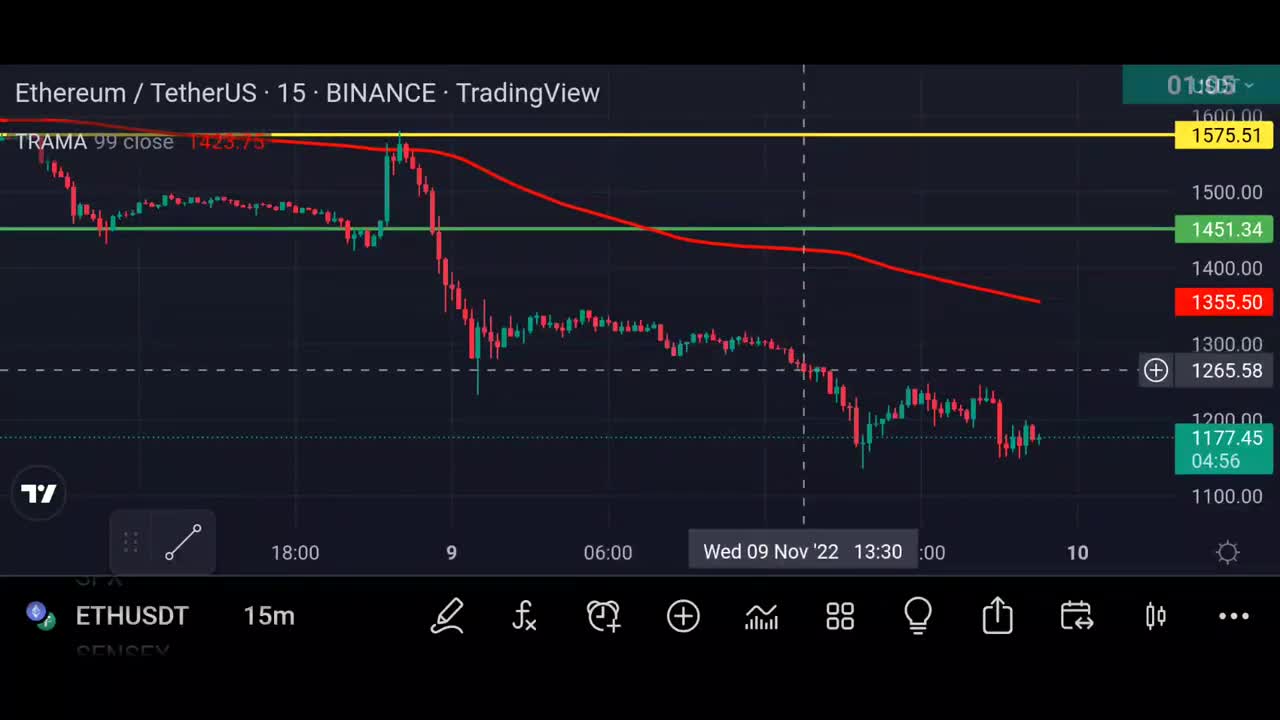1280x720 pixels.
Task: Click the TradingView logo
Action: tap(39, 494)
